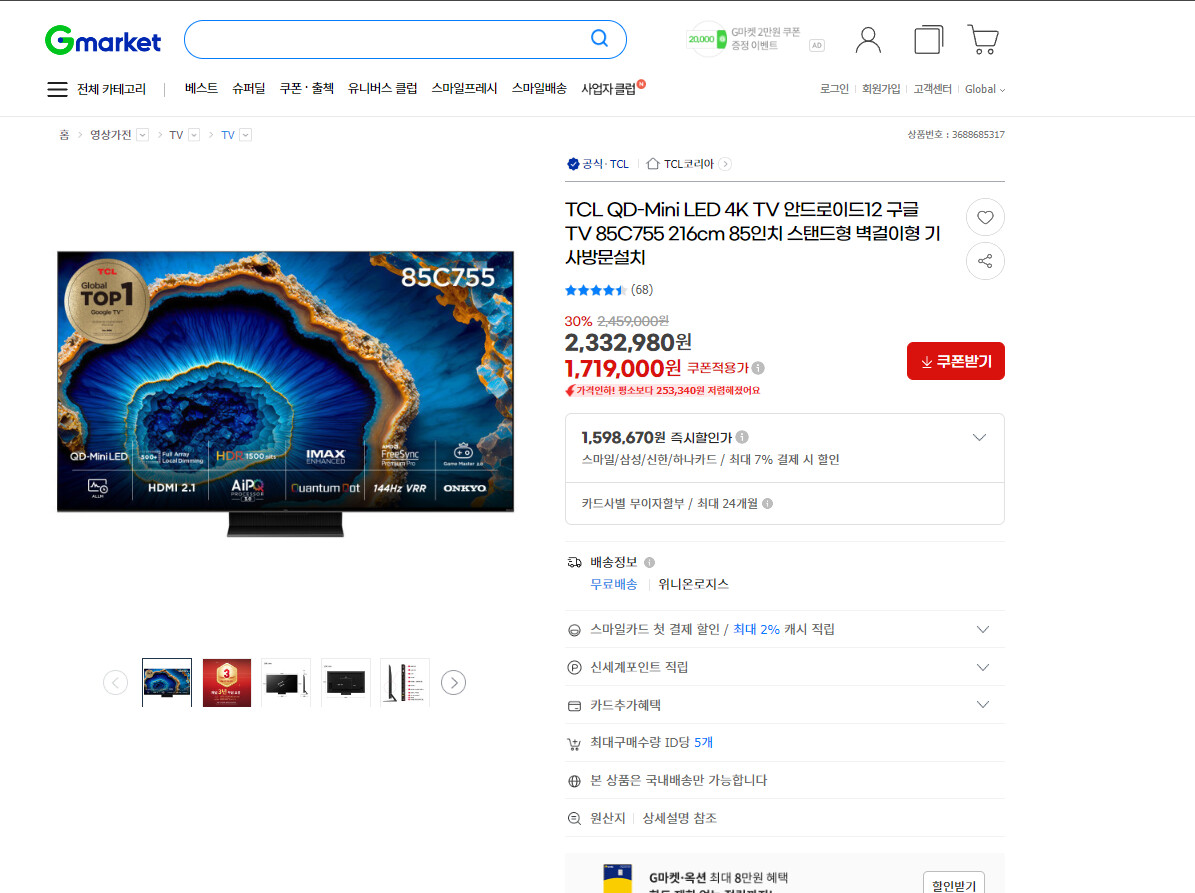Click the 카드사별 무이자할부 row
Screen dimensions: 1195x893
pyautogui.click(x=785, y=504)
